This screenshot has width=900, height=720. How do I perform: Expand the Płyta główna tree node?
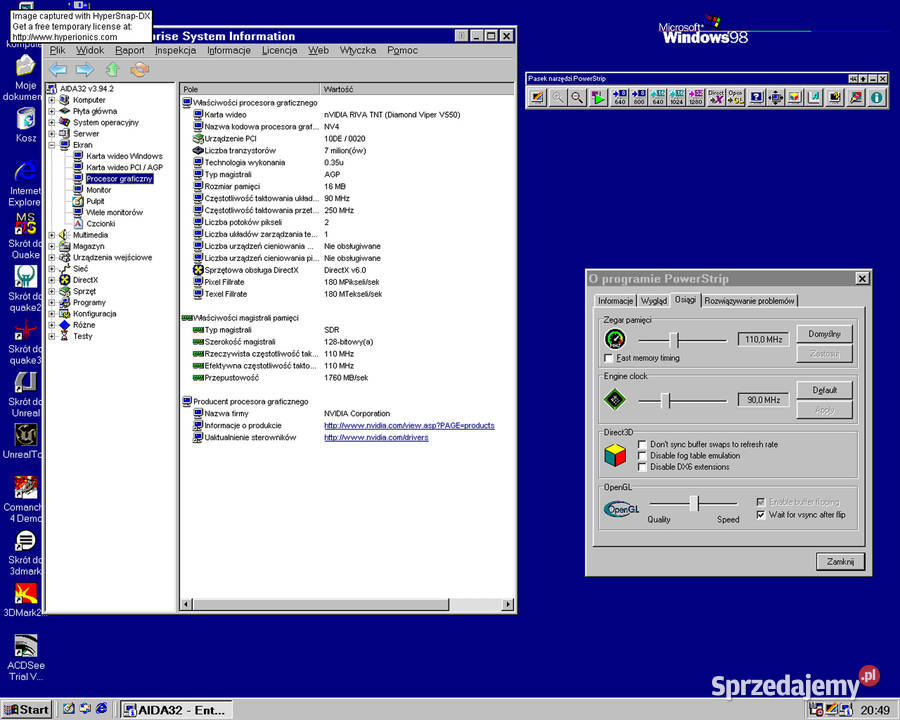(x=52, y=111)
